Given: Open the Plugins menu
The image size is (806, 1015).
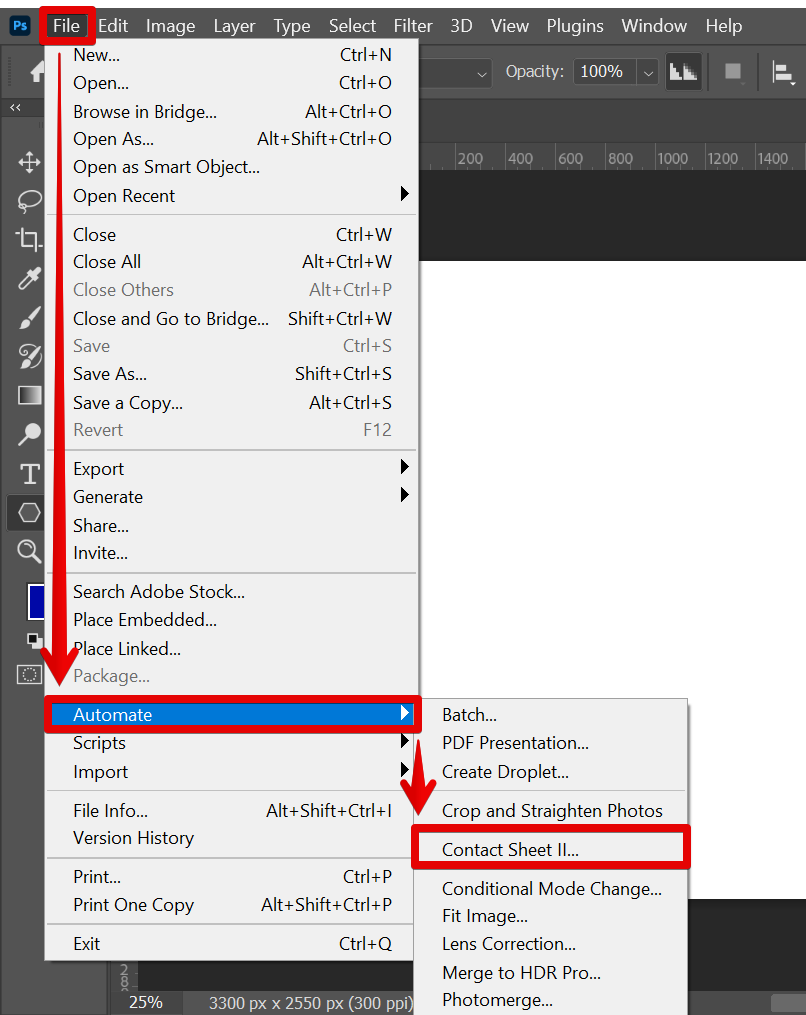Looking at the screenshot, I should click(x=575, y=26).
